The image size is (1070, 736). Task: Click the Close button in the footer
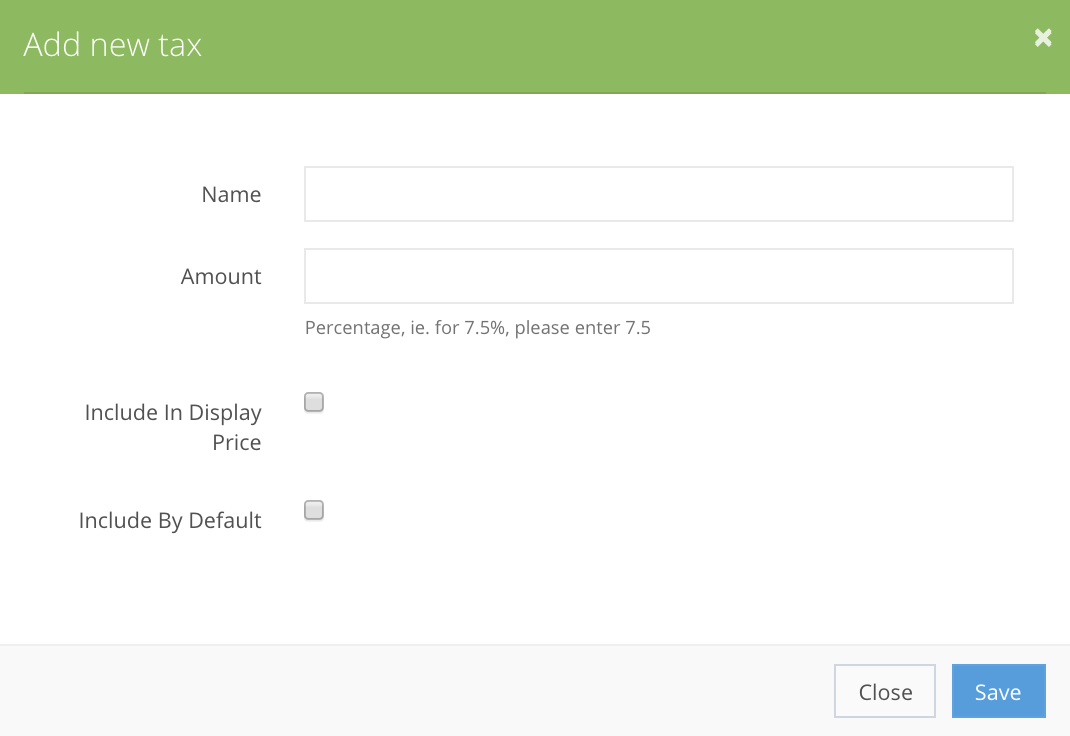pos(884,691)
